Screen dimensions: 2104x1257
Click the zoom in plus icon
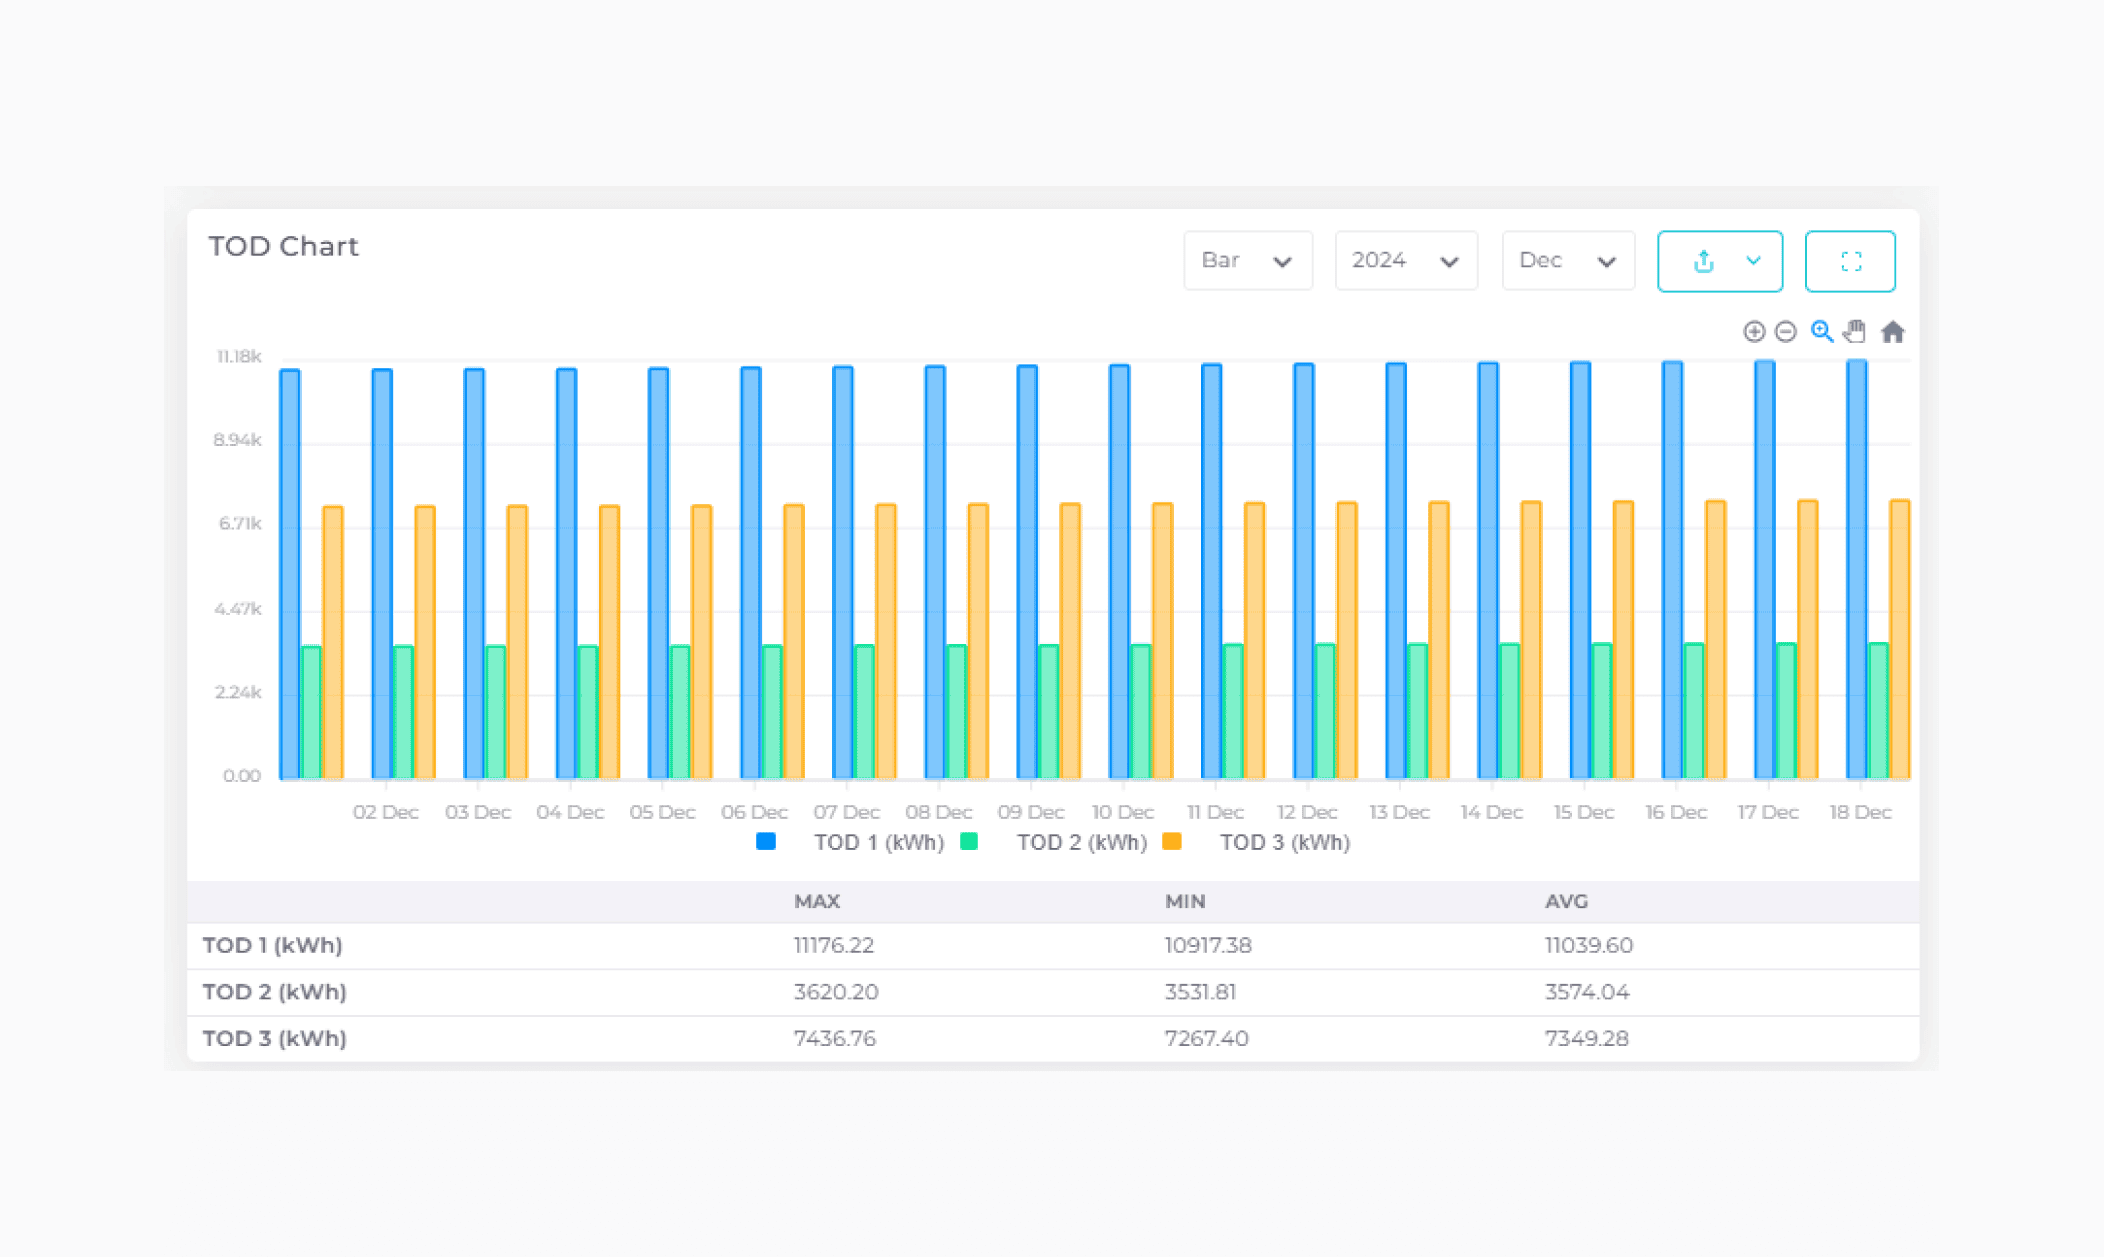[x=1753, y=332]
